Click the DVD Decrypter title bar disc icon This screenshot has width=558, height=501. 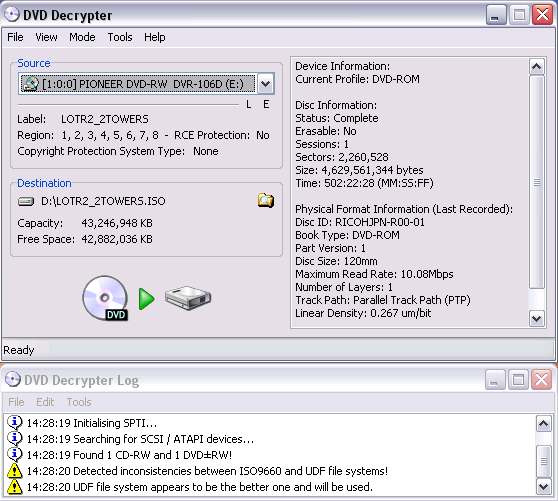coord(12,15)
